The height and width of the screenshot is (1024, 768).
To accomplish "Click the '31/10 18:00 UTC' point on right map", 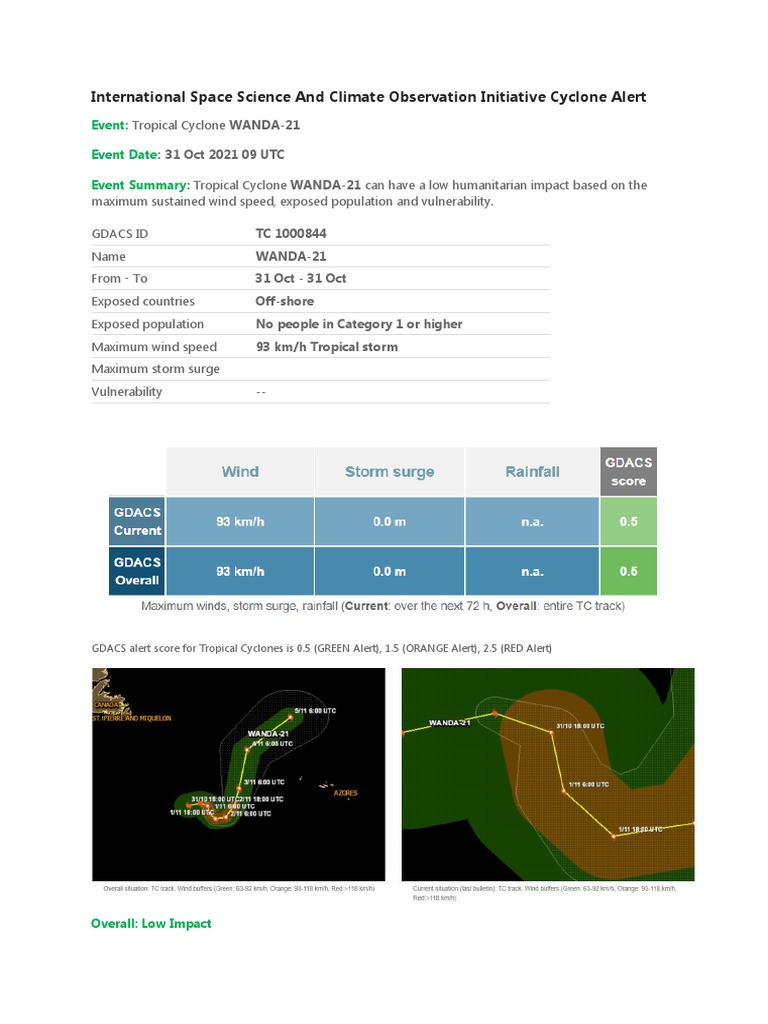I will (x=552, y=733).
